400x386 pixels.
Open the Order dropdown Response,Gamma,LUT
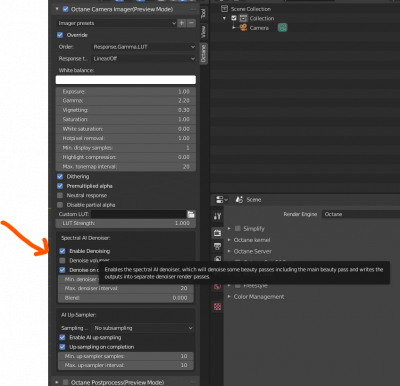(144, 47)
